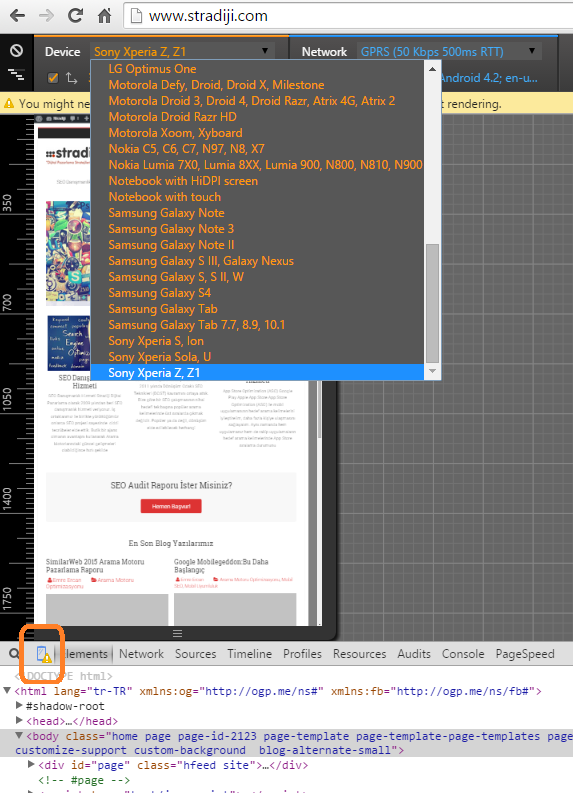573x793 pixels.
Task: Toggle the orange emulate screen checkbox
Action: [53, 78]
